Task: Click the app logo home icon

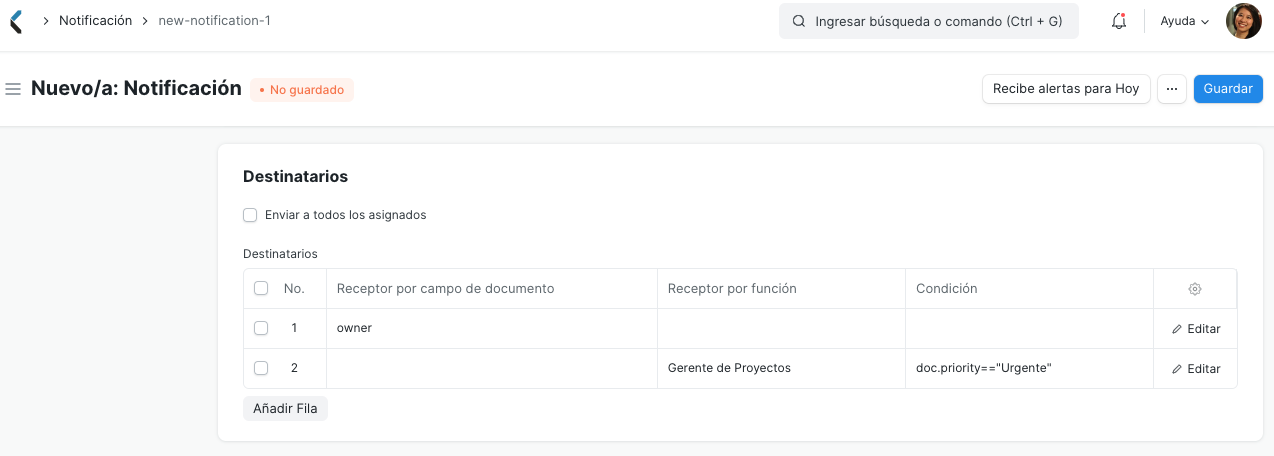Action: (x=15, y=21)
